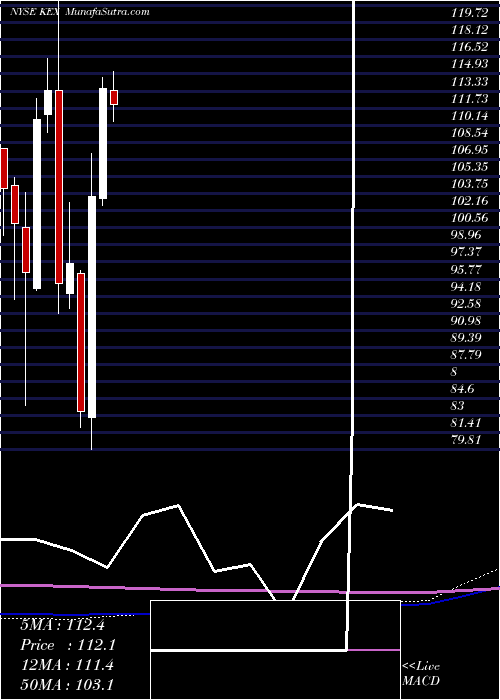Click the 119.72 price axis label
Viewport: 500px width, 700px height.
coord(469,13)
